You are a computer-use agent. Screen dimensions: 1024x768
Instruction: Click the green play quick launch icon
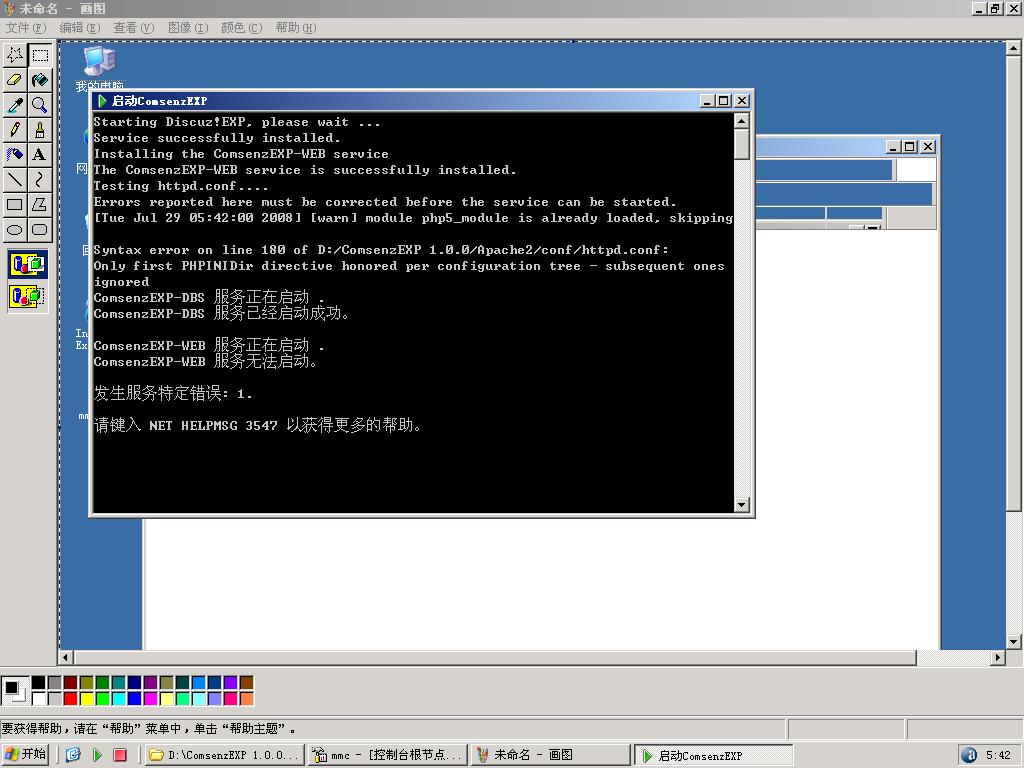click(97, 755)
